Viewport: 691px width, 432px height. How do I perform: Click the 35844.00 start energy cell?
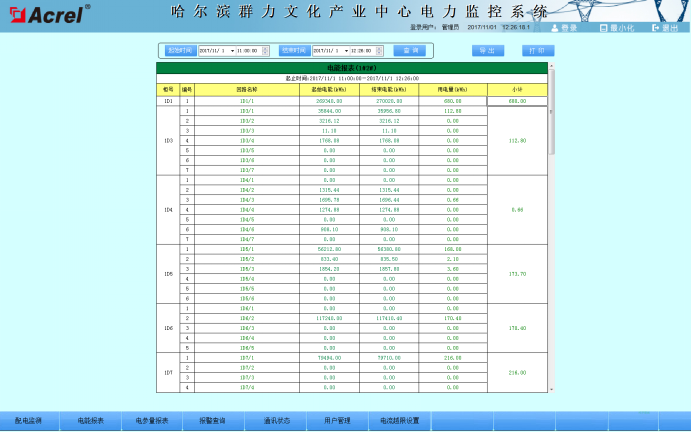[329, 111]
